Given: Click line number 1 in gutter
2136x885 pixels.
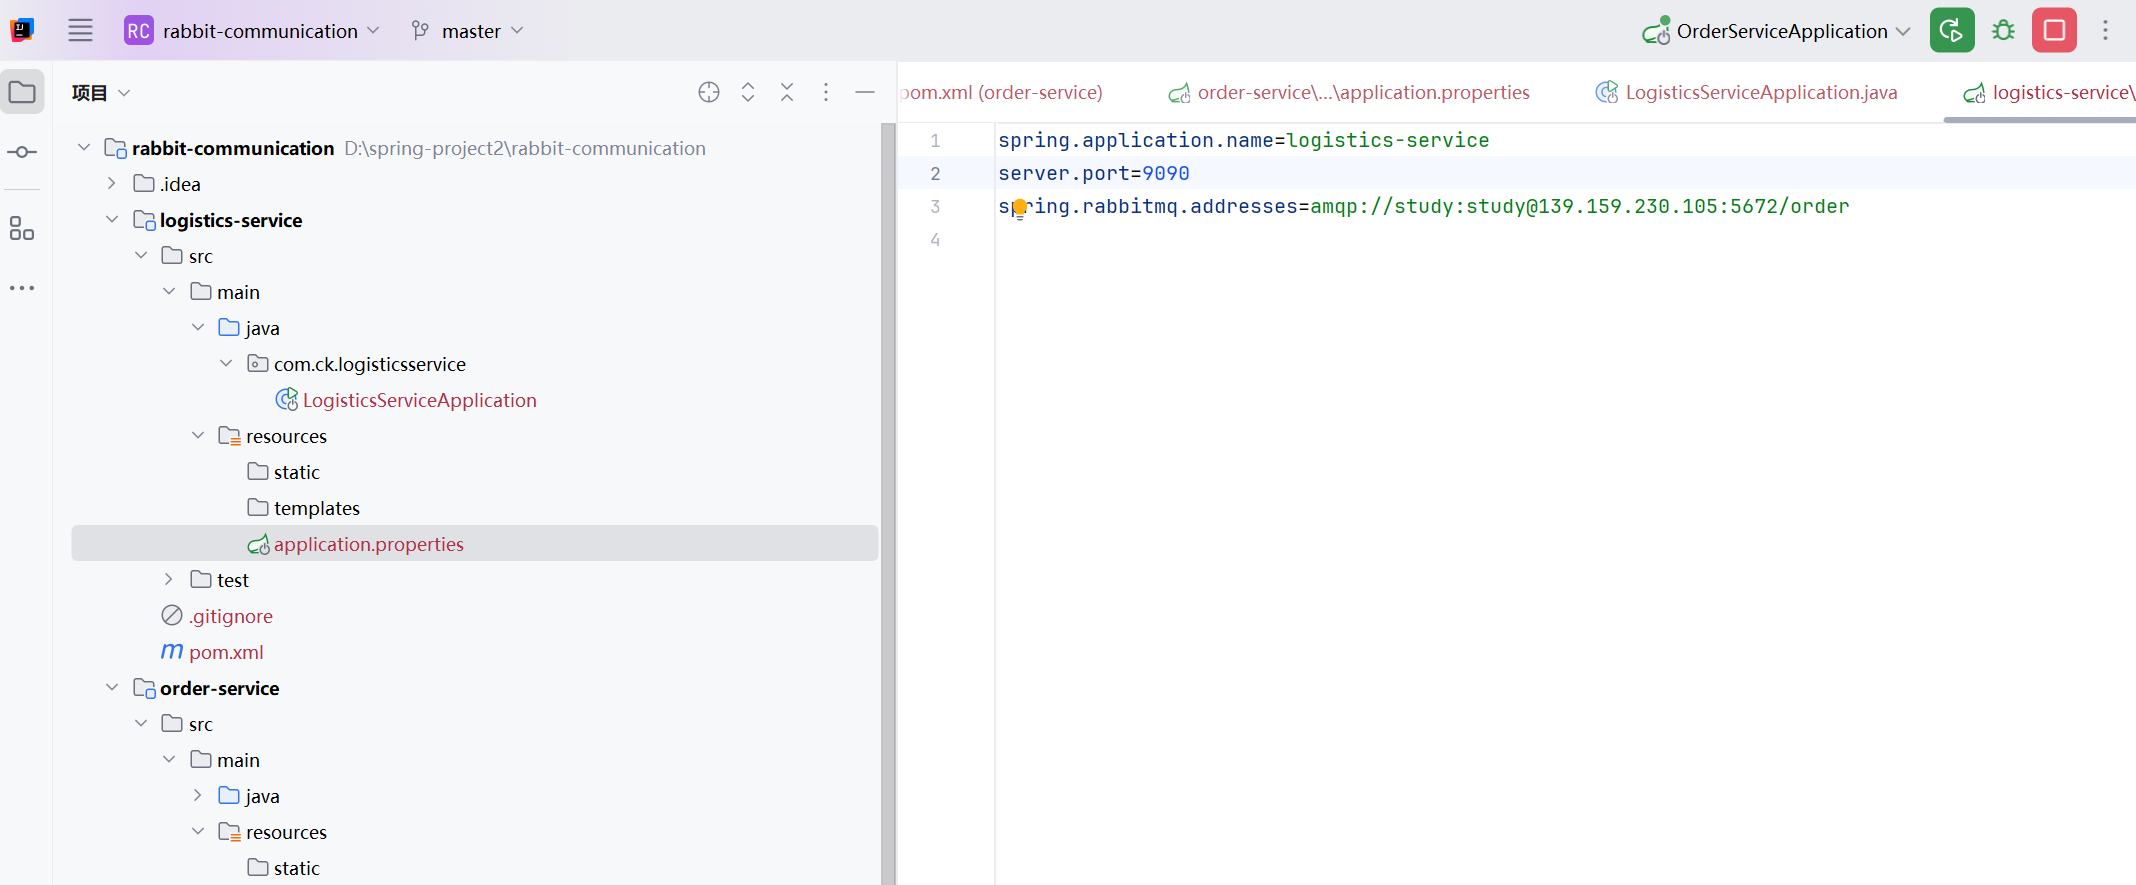Looking at the screenshot, I should [935, 141].
